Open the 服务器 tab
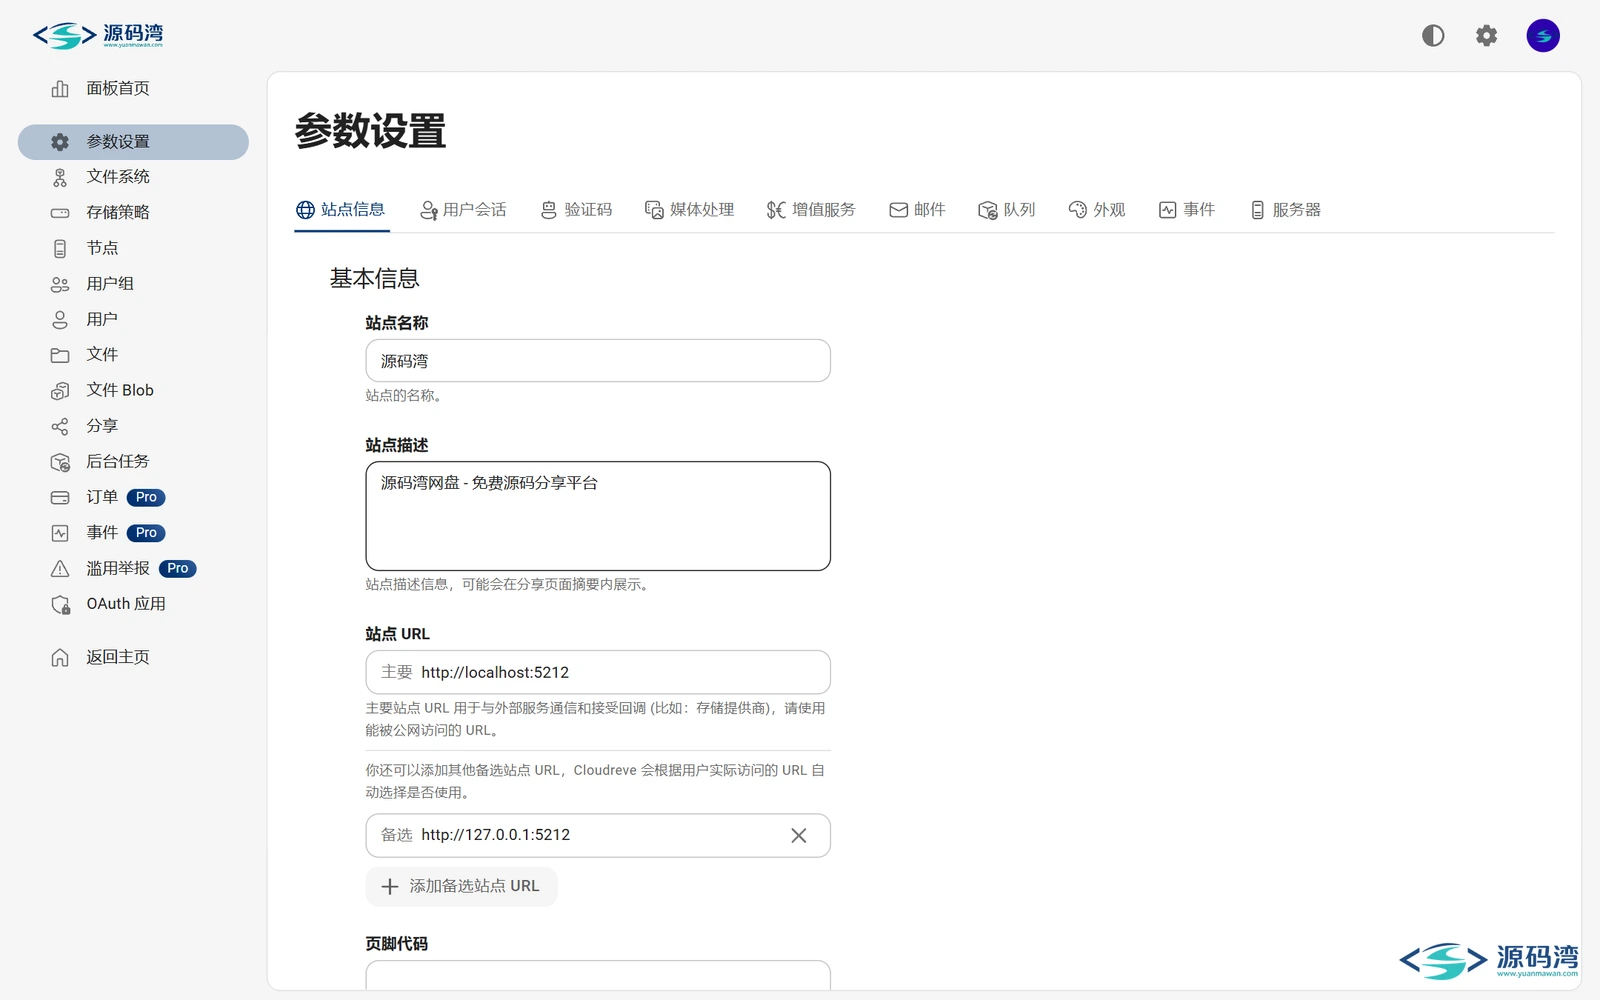Viewport: 1600px width, 1000px height. 1286,210
